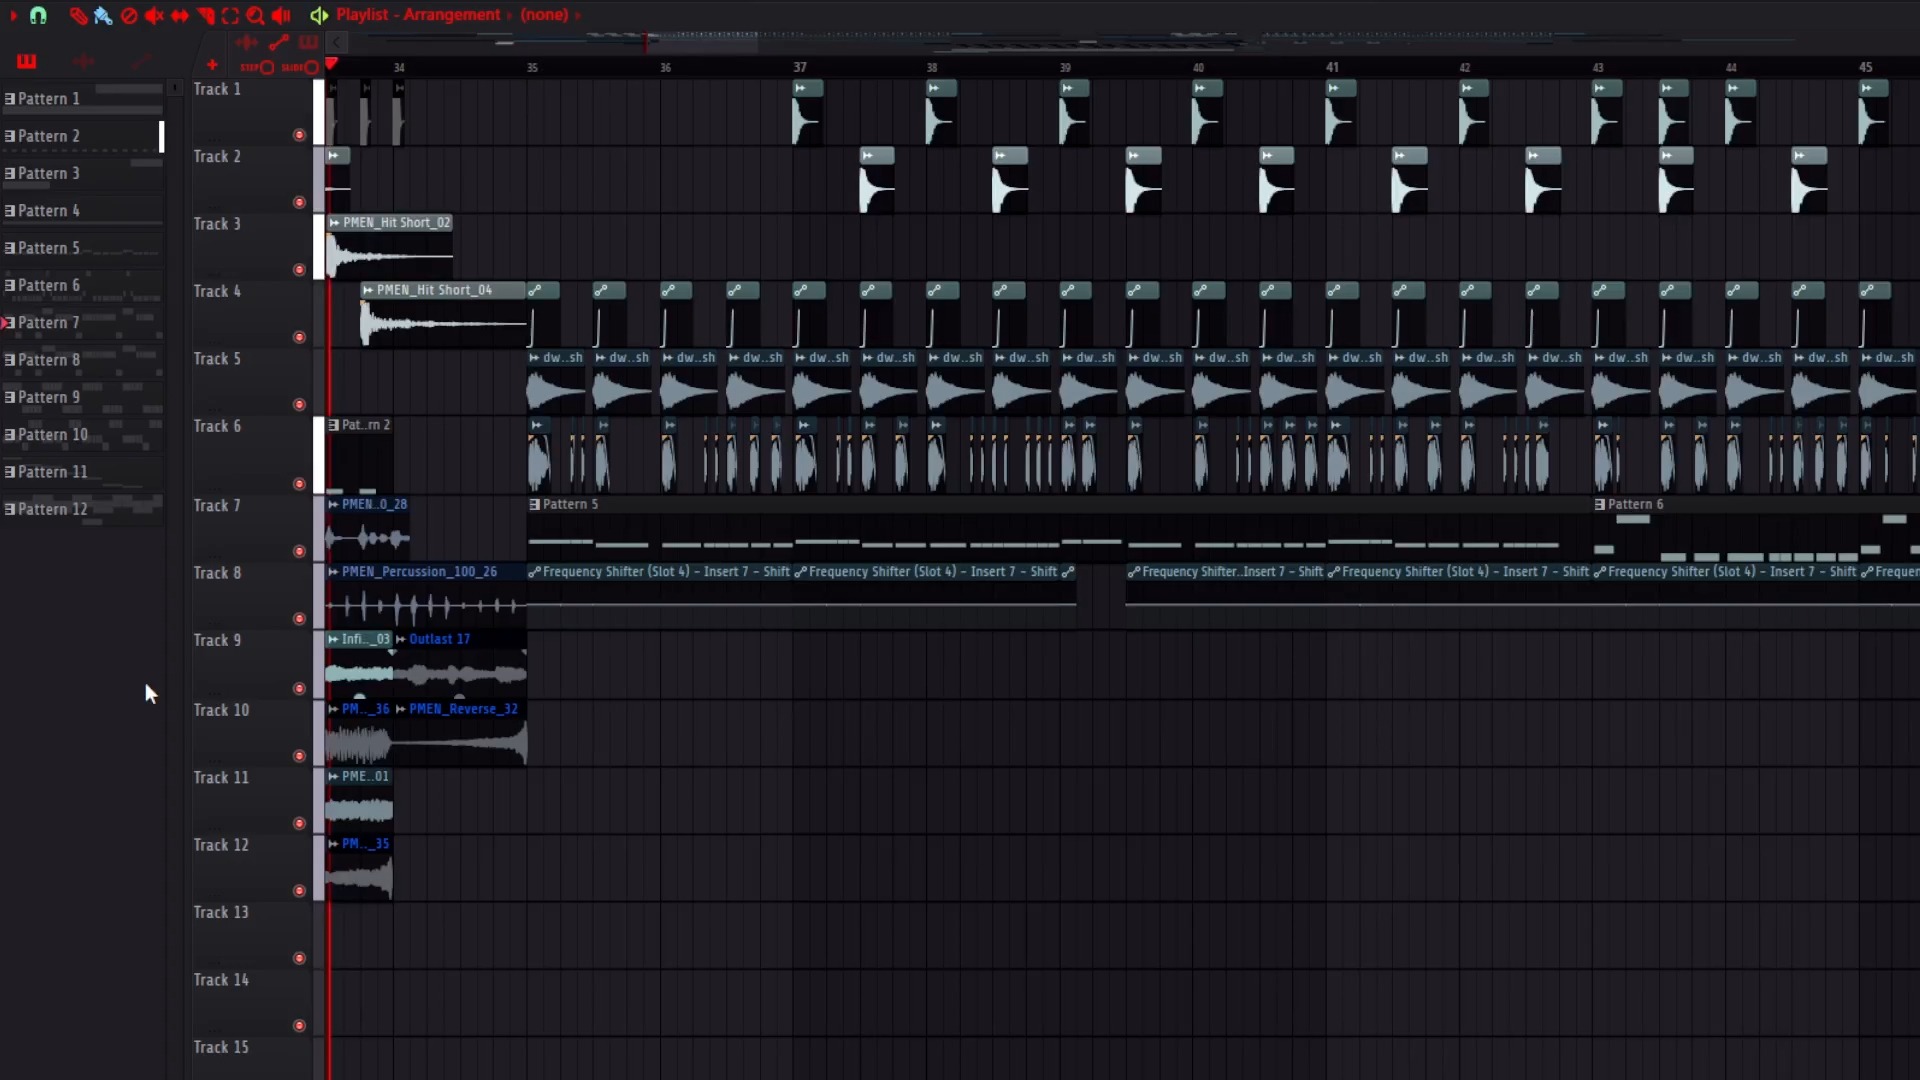Click the scroll-left arrow of overview bar
1920x1080 pixels.
coord(338,42)
